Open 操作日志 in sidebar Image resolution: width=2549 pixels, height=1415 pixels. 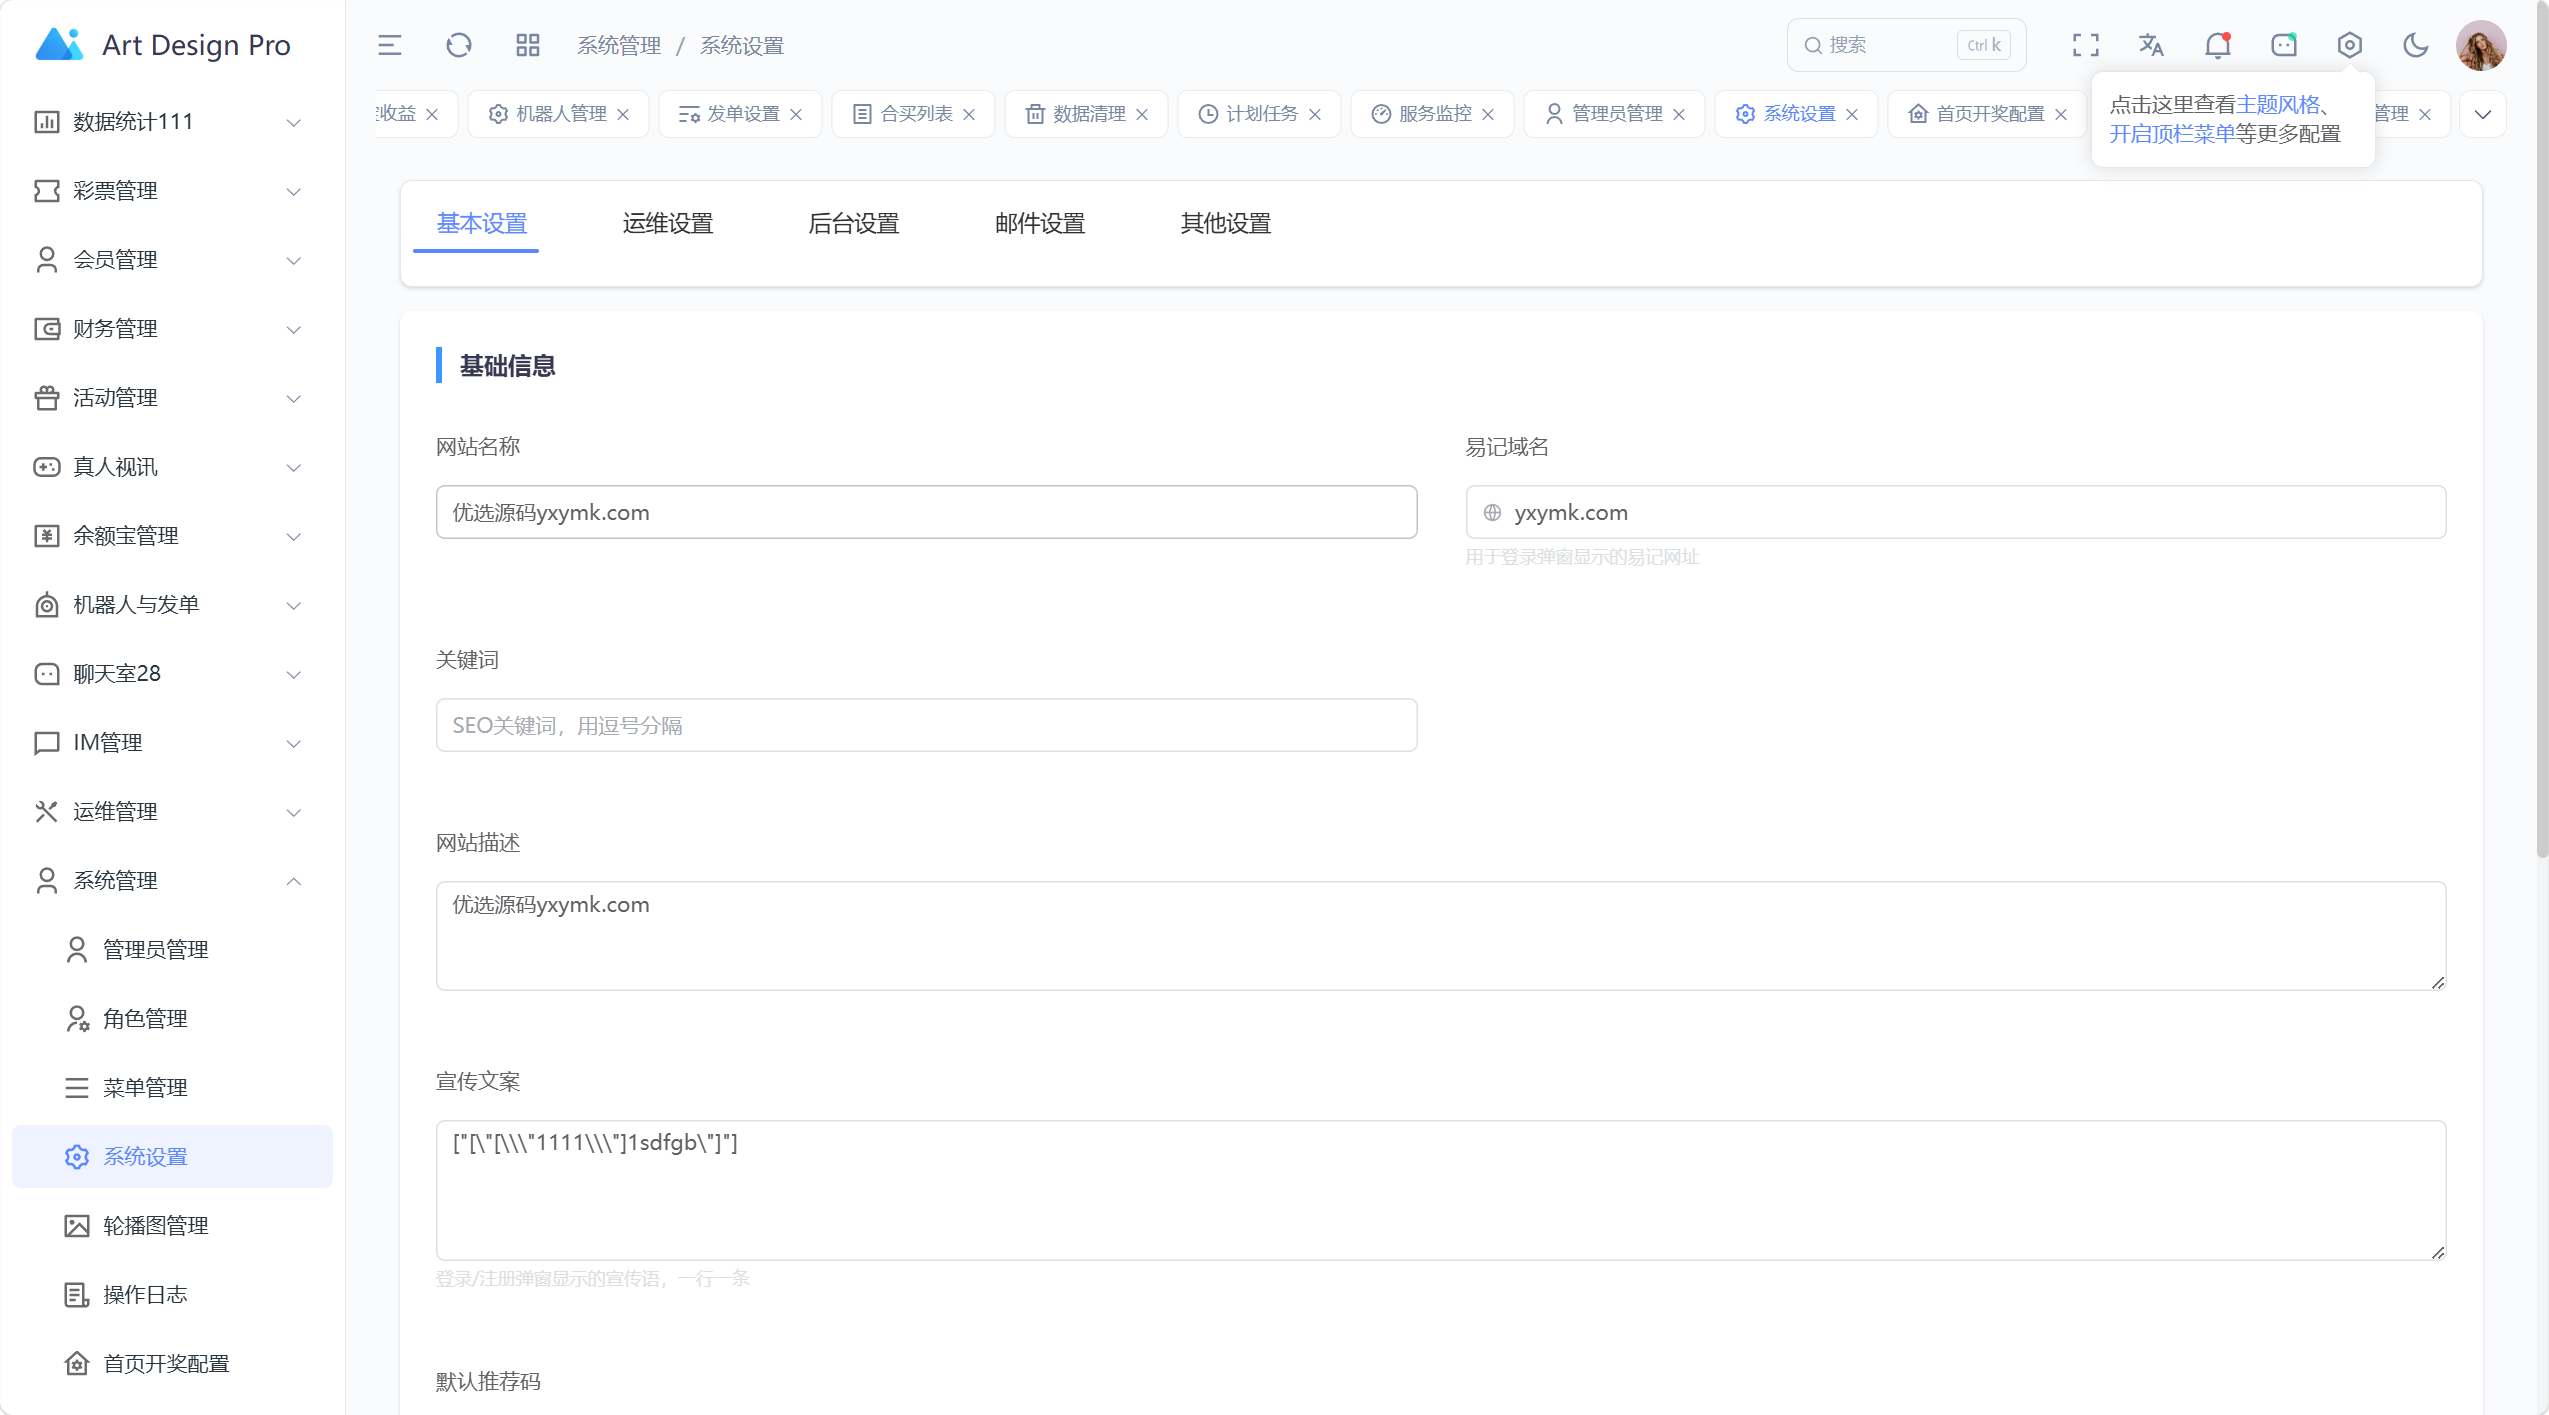click(172, 1295)
